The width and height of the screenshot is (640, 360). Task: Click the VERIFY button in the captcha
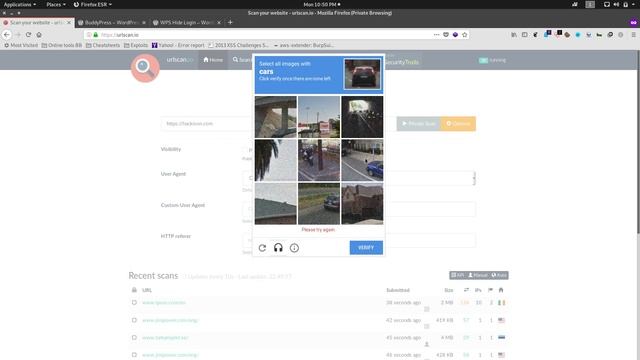coord(366,248)
